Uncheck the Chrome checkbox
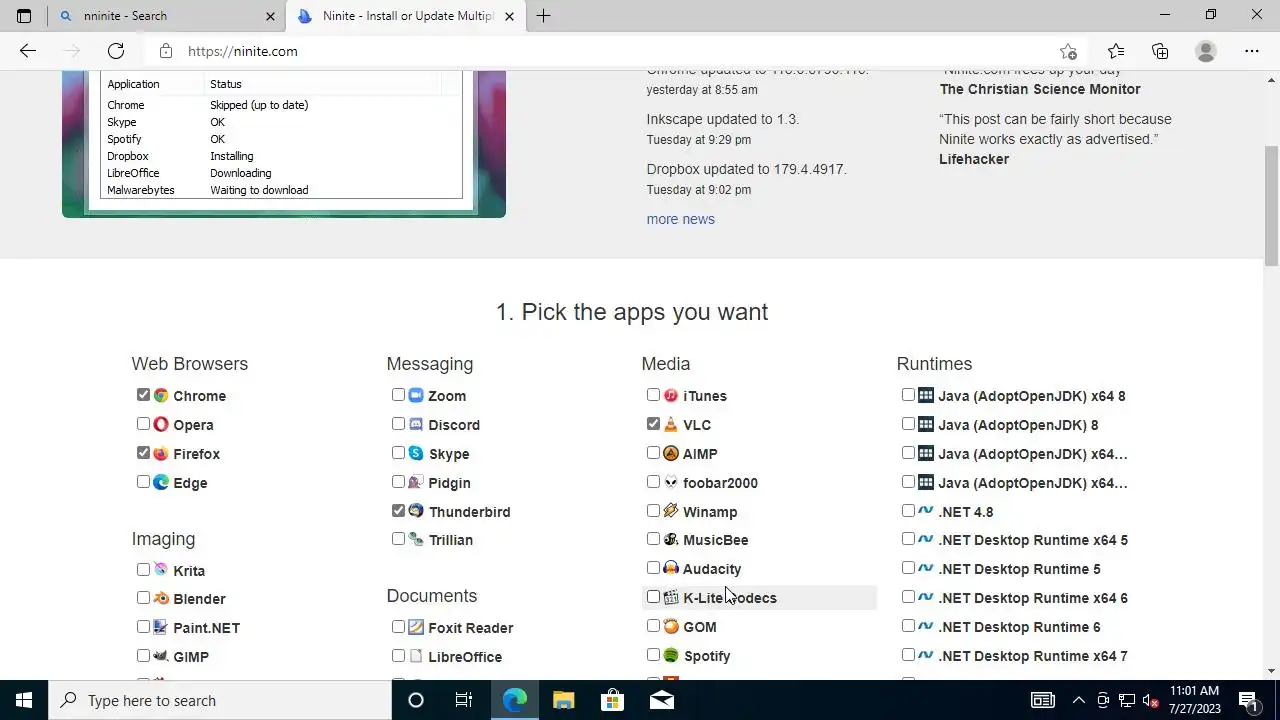 pos(143,395)
